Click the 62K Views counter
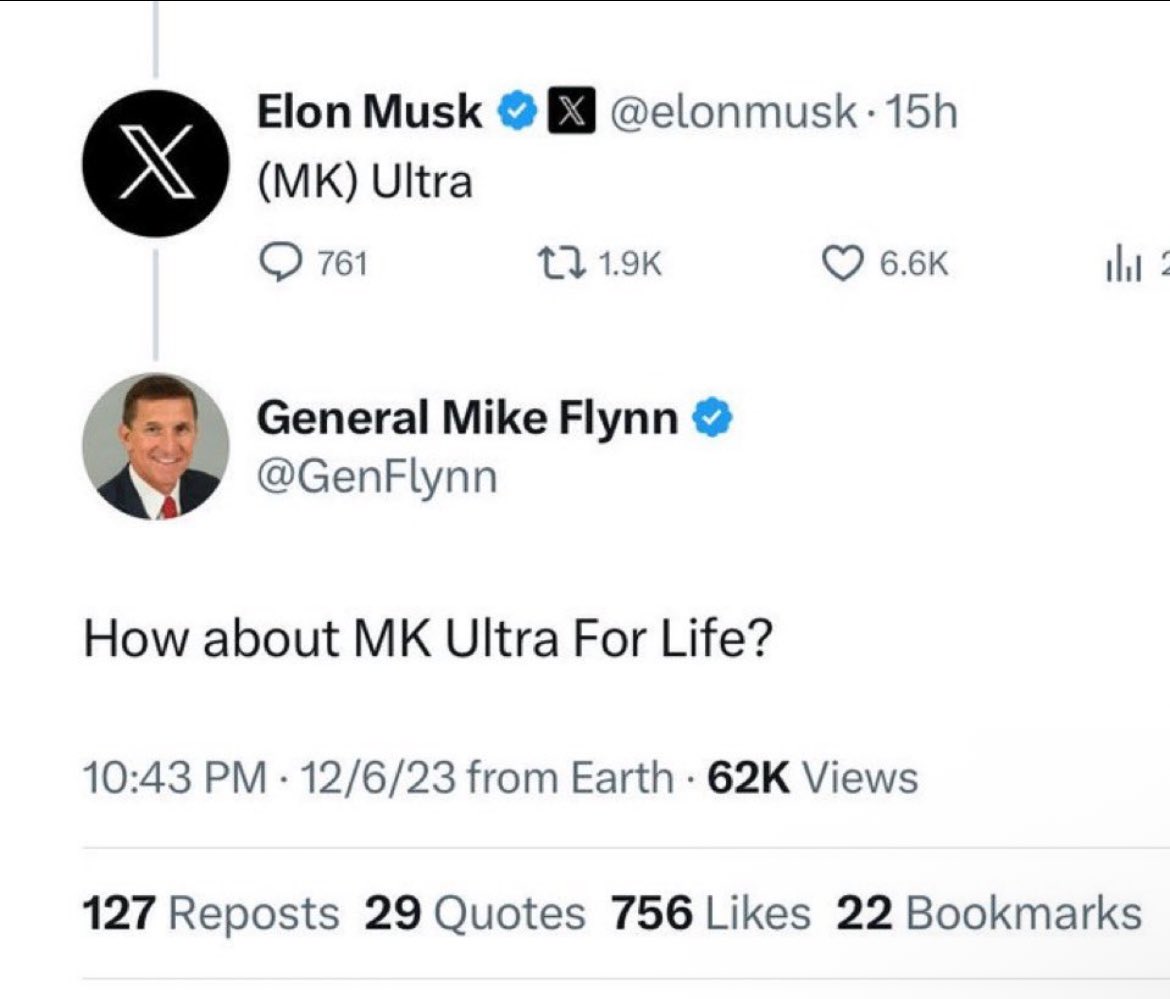The height and width of the screenshot is (999, 1170). (812, 777)
